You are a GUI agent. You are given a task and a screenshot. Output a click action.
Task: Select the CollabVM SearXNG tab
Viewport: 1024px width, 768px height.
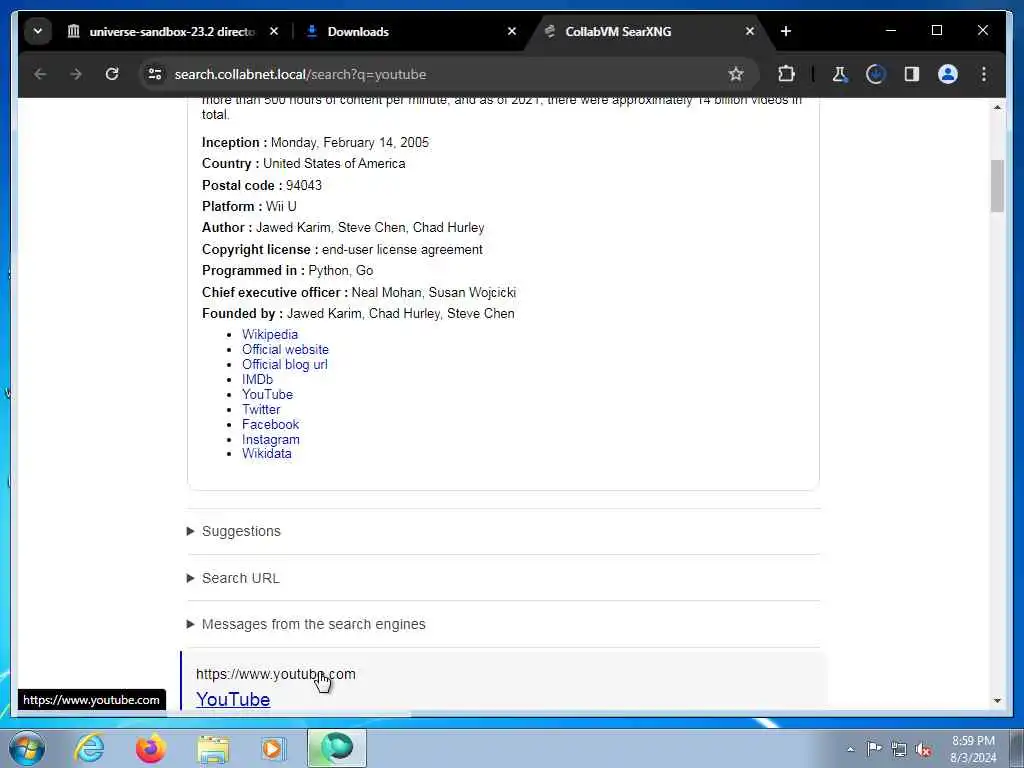pos(618,31)
